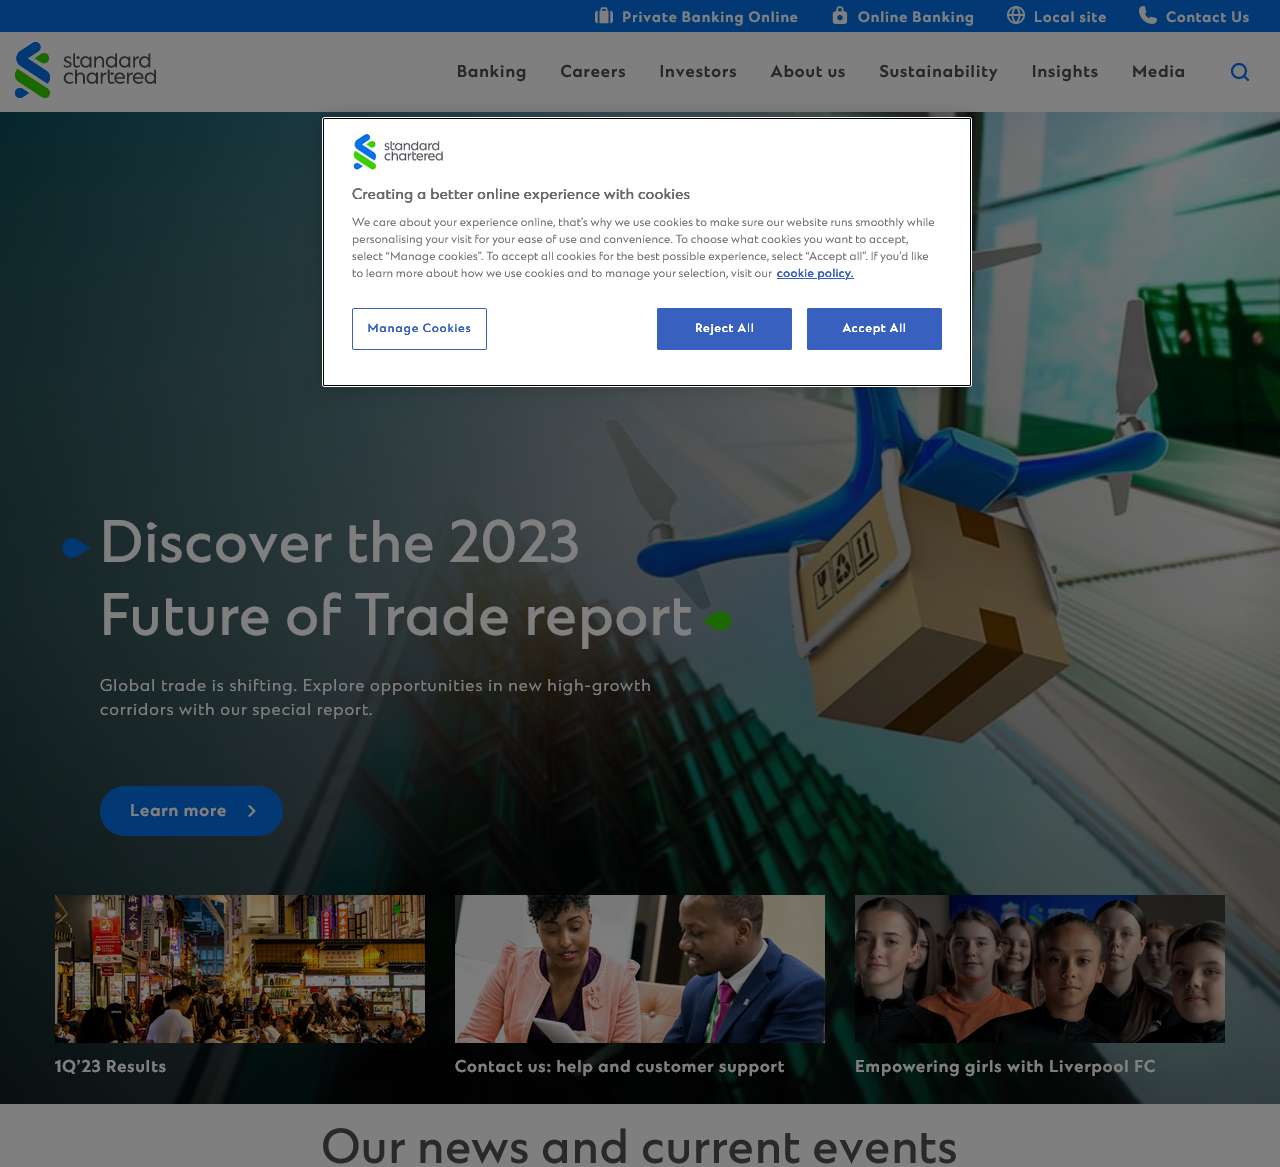Click the Standard Chartered logo in header
The width and height of the screenshot is (1280, 1167).
click(86, 70)
